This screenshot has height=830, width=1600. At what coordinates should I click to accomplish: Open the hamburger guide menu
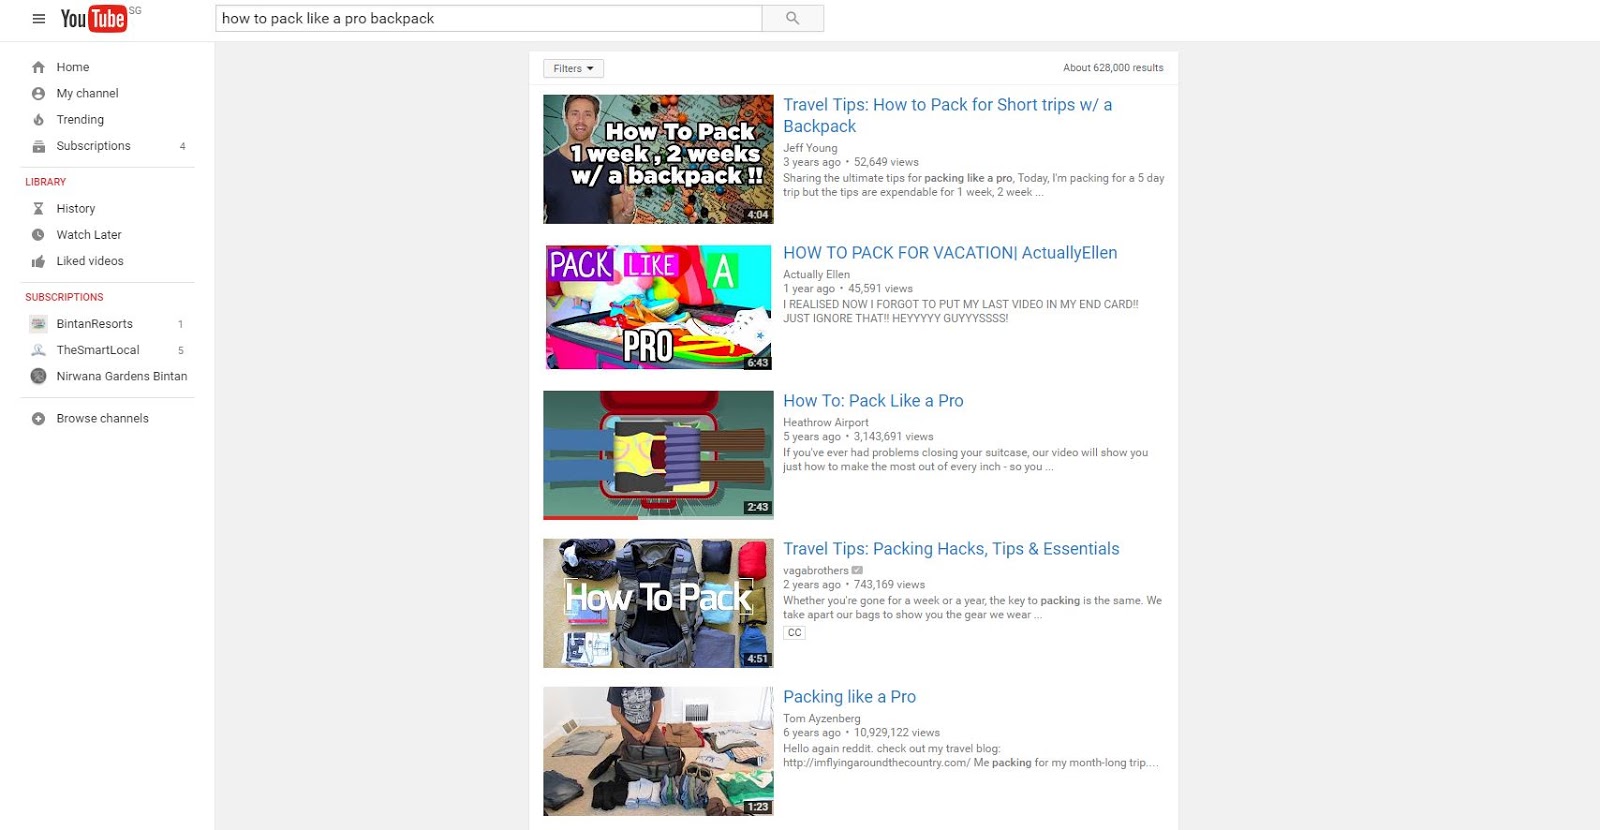pyautogui.click(x=39, y=19)
